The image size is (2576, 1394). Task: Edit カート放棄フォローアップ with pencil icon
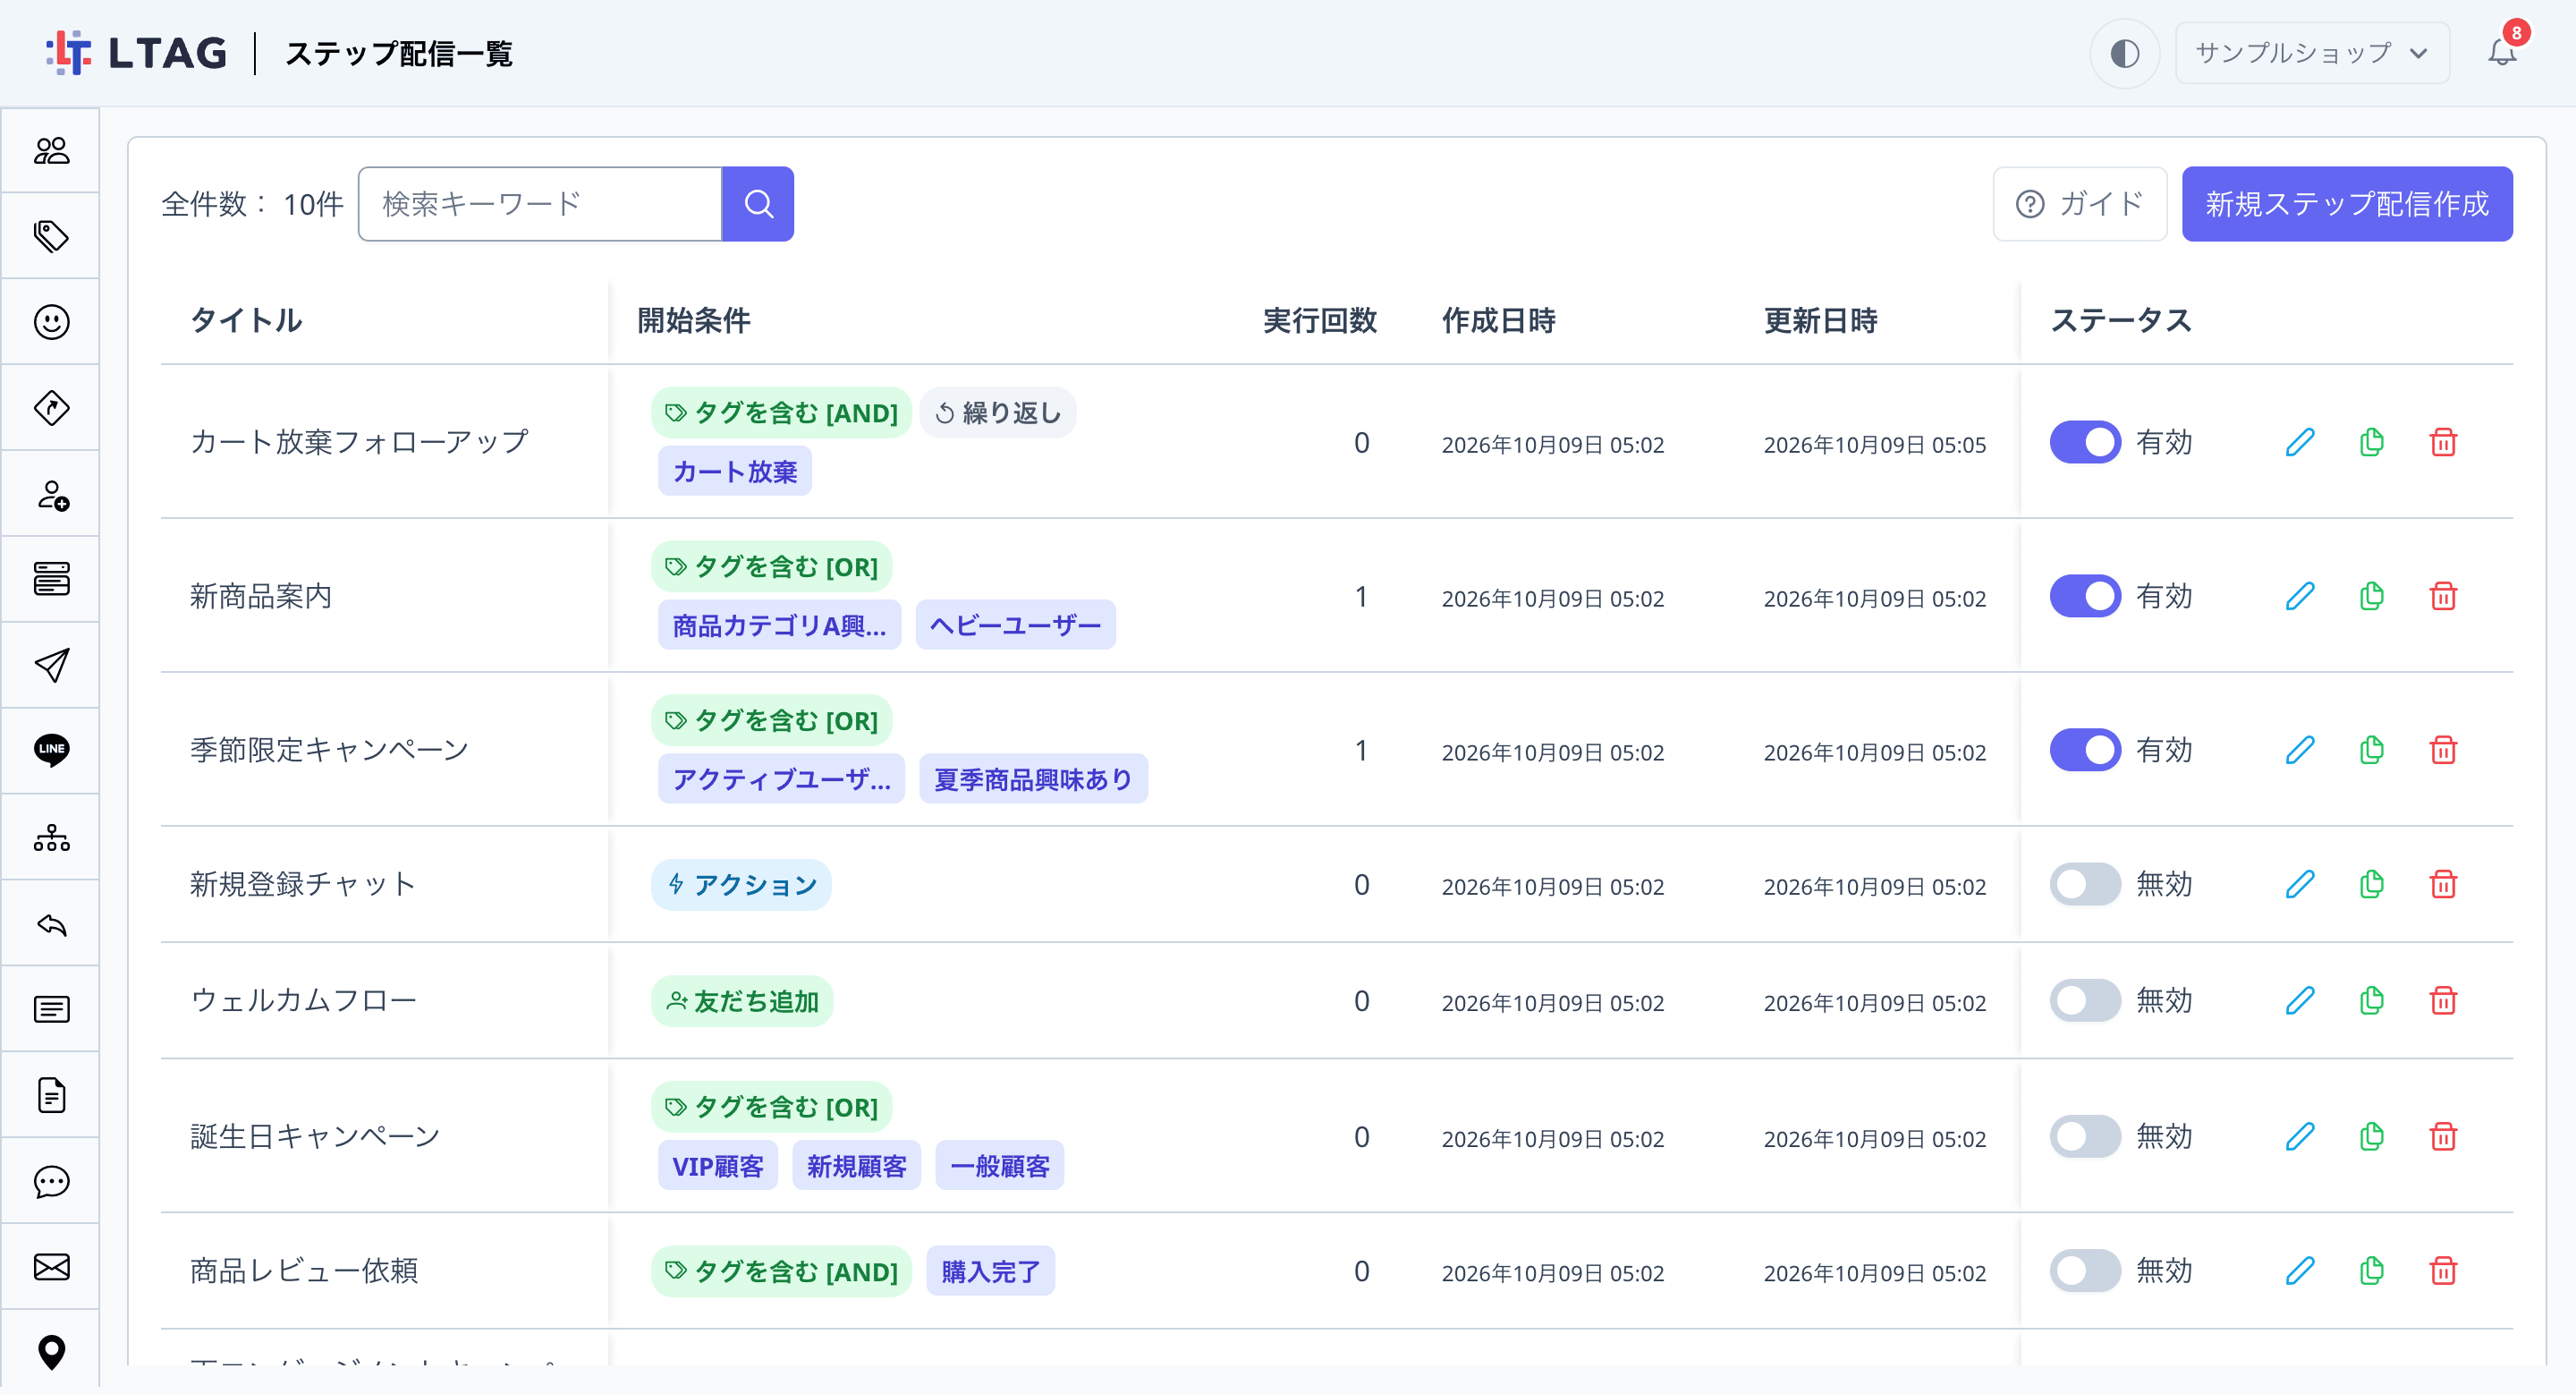point(2300,442)
